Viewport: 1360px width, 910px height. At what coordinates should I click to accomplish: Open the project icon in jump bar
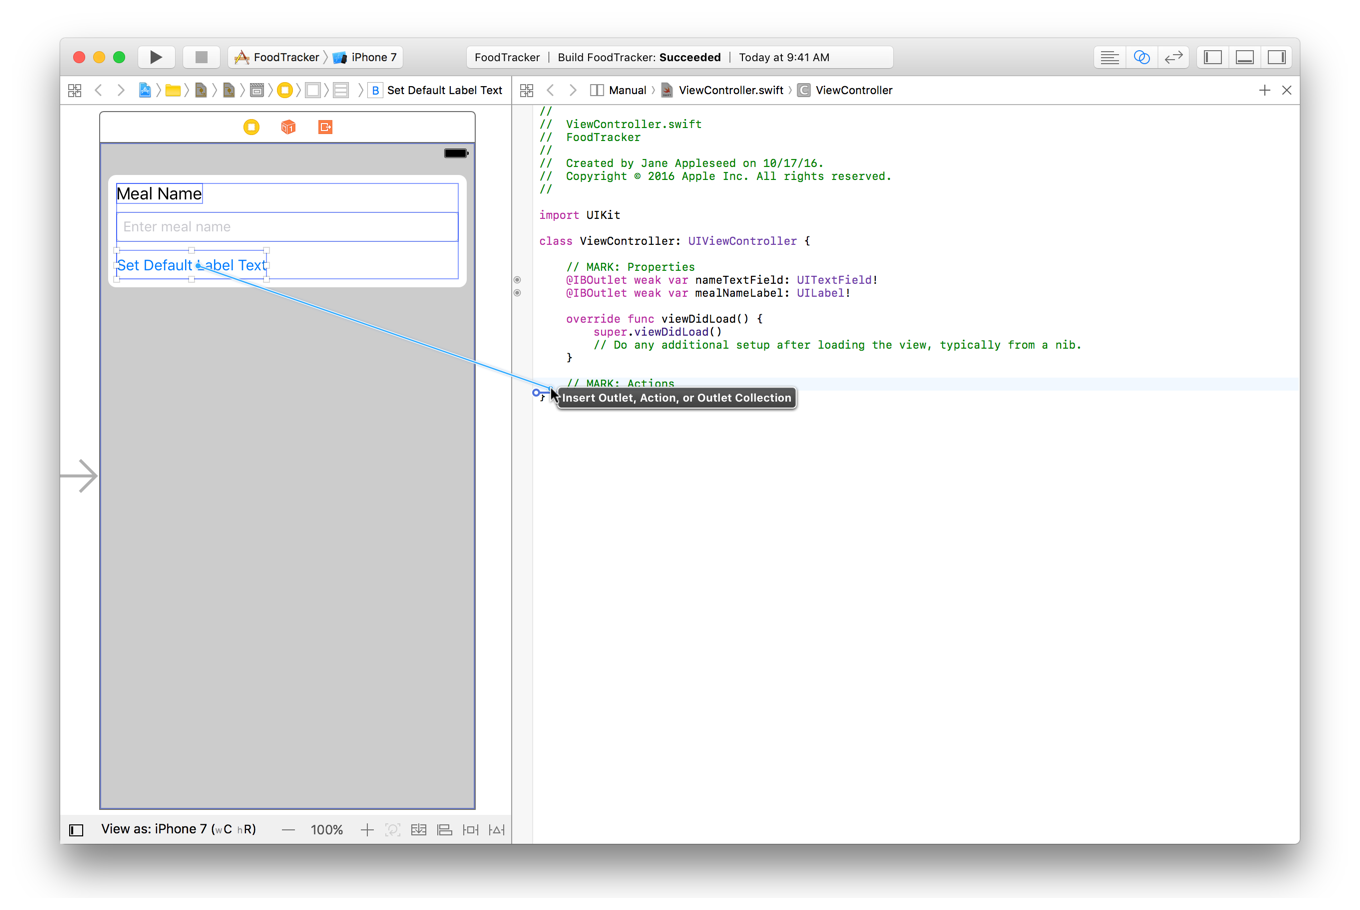point(145,90)
